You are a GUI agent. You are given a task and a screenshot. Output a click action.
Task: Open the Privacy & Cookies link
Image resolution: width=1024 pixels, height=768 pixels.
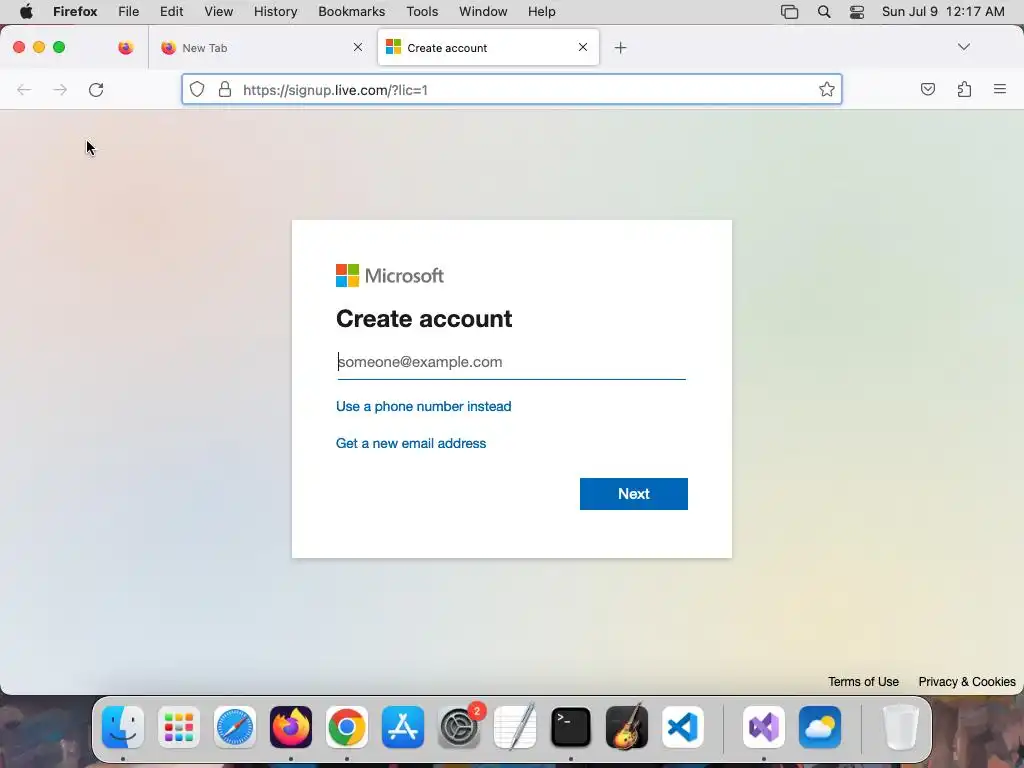pyautogui.click(x=967, y=682)
